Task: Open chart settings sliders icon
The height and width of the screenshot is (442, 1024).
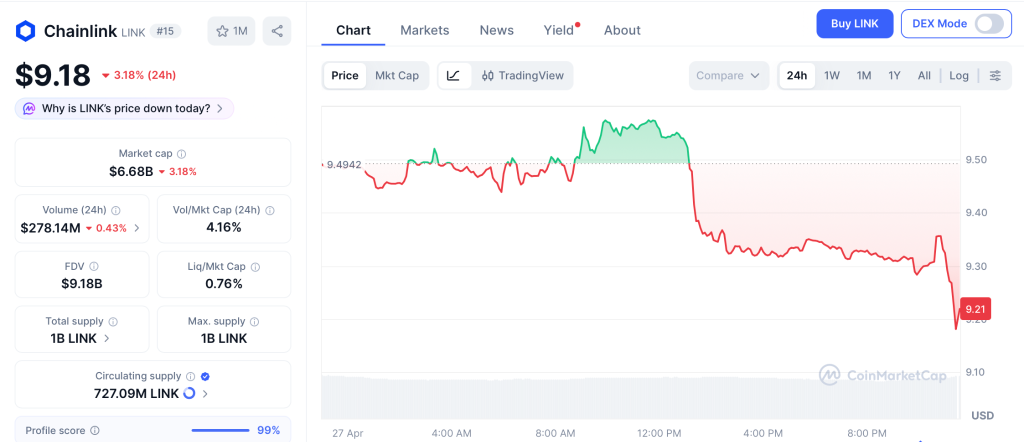Action: [x=994, y=76]
